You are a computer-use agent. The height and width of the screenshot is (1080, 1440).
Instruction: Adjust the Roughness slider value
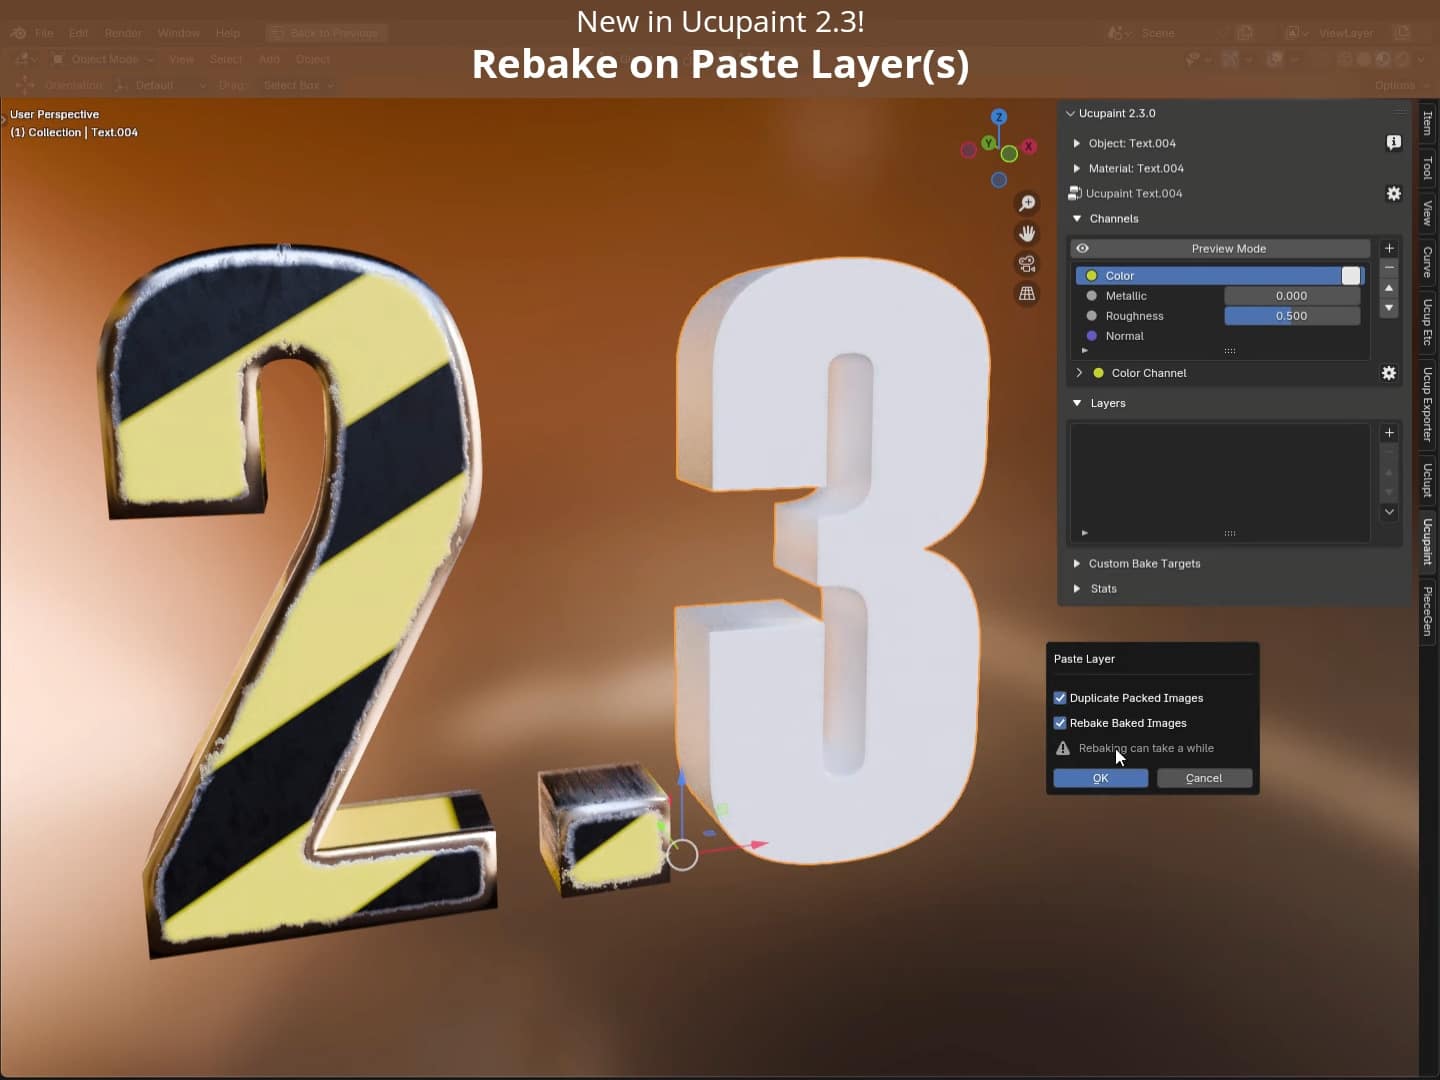click(1292, 316)
